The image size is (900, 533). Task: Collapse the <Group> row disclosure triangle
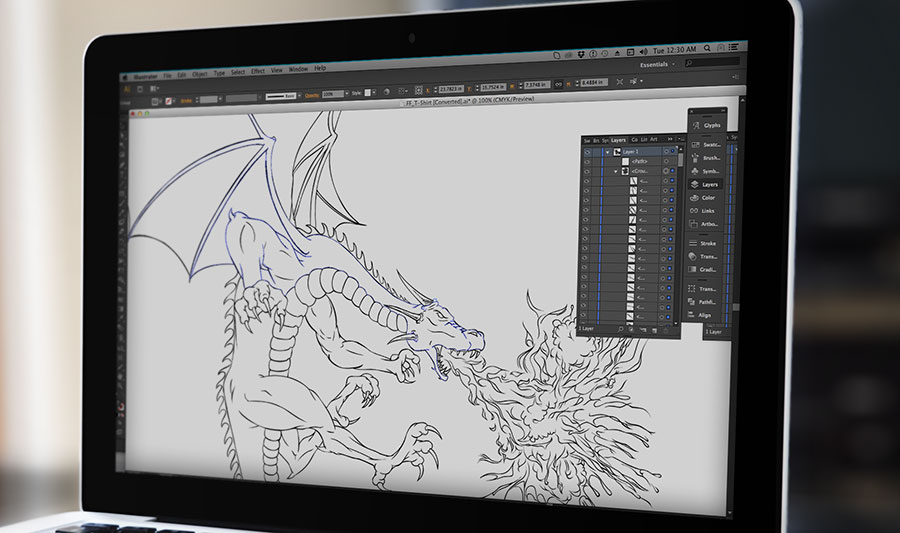tap(616, 171)
